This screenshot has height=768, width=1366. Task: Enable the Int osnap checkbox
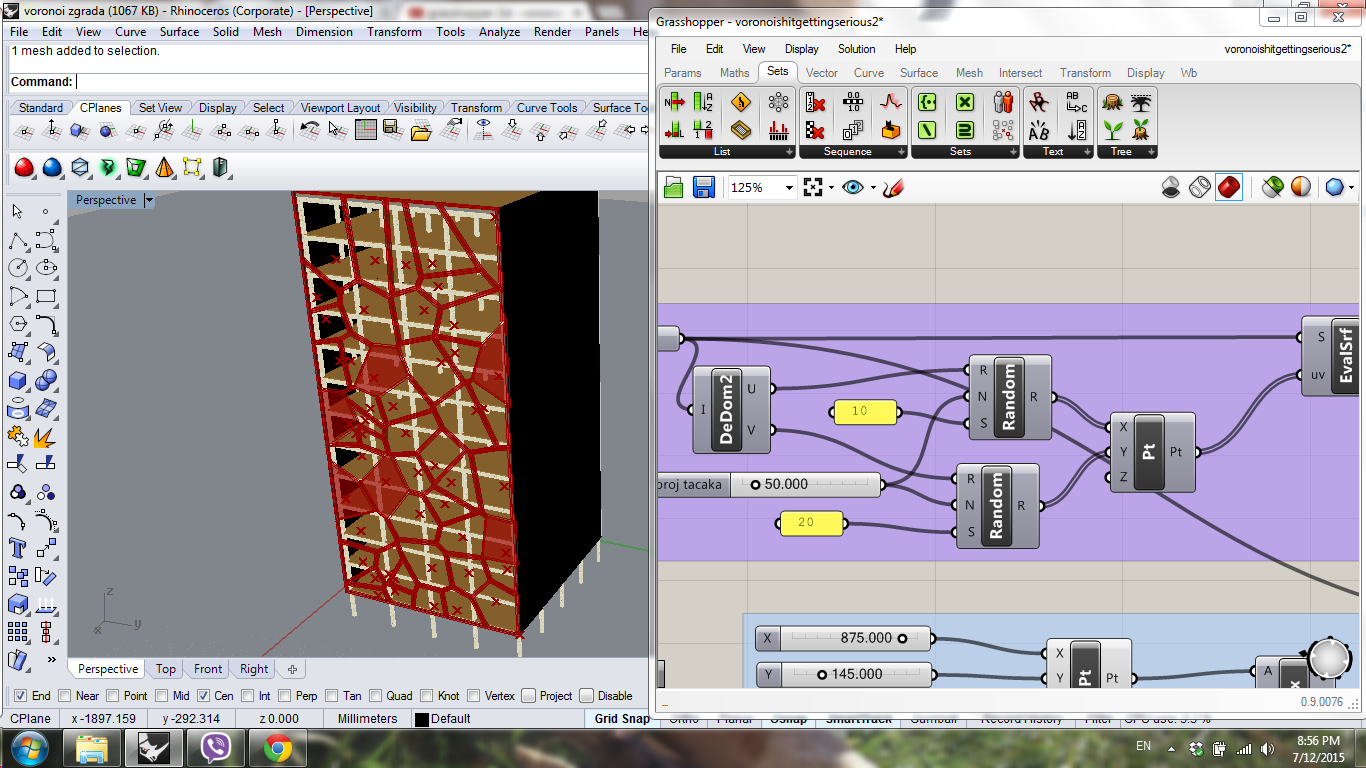click(247, 696)
